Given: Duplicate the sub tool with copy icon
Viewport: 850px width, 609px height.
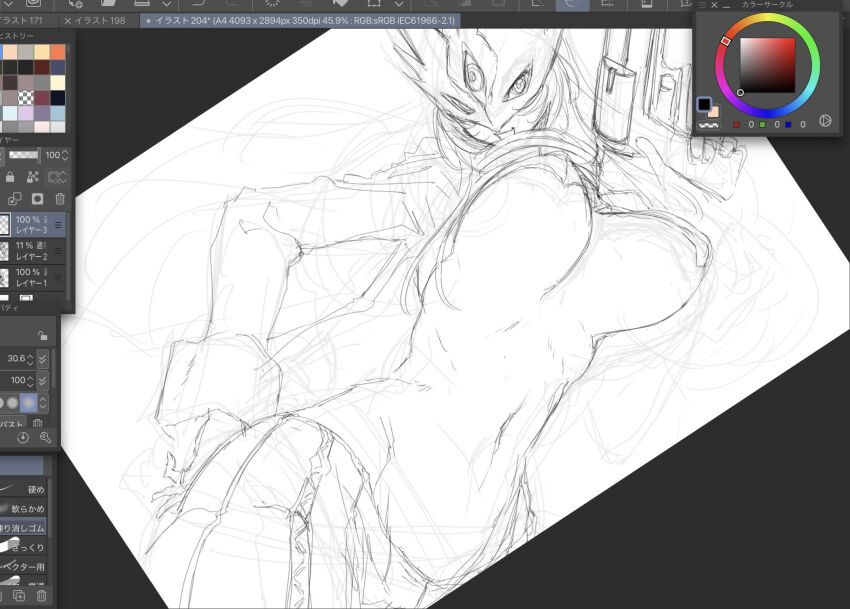Looking at the screenshot, I should [19, 596].
